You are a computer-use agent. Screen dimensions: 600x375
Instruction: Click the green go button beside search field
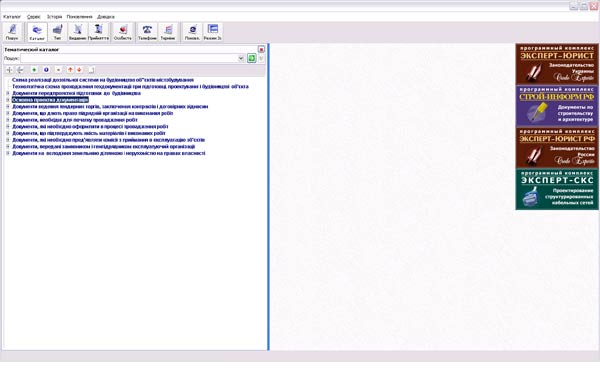pyautogui.click(x=252, y=58)
